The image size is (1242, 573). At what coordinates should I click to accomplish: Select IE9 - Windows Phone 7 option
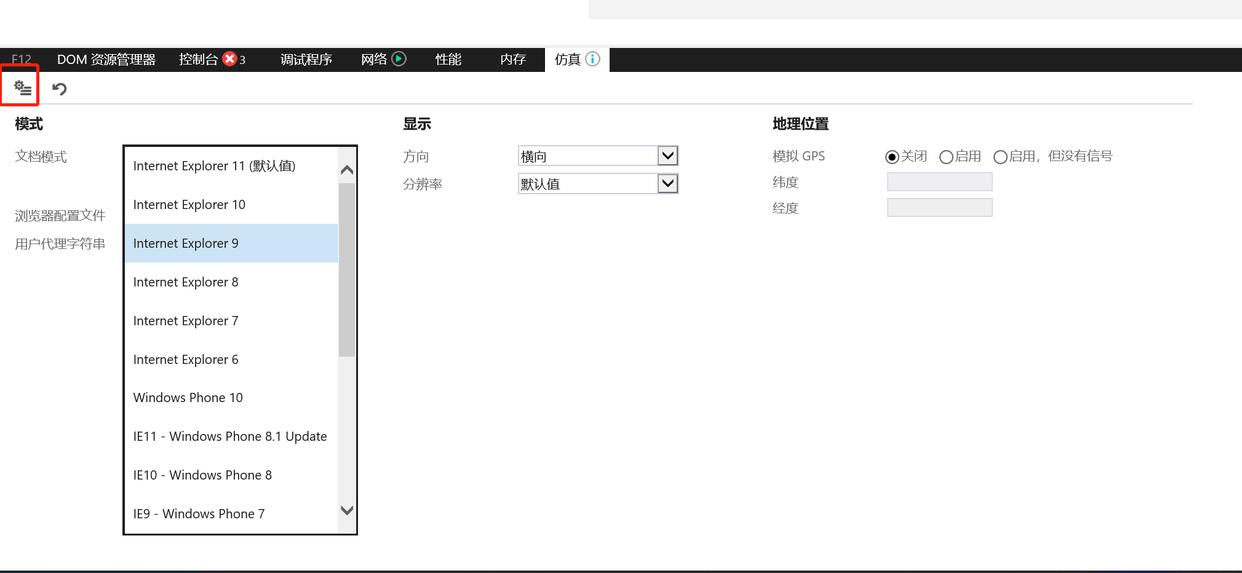[x=231, y=514]
